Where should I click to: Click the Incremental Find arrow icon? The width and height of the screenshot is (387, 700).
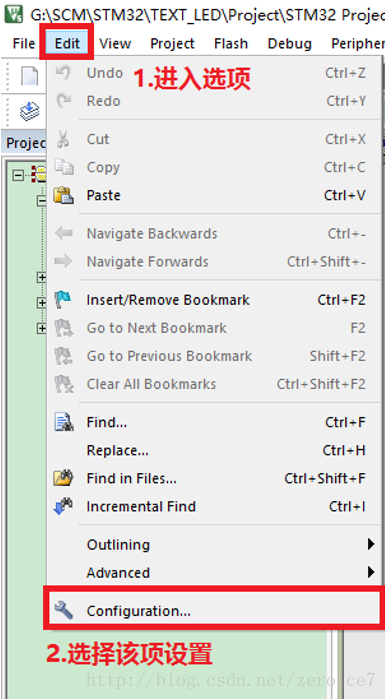coord(63,507)
